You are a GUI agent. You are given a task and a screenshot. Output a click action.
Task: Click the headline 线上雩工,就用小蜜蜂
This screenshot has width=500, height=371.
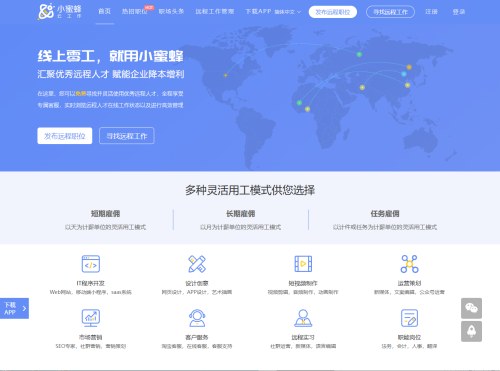110,56
